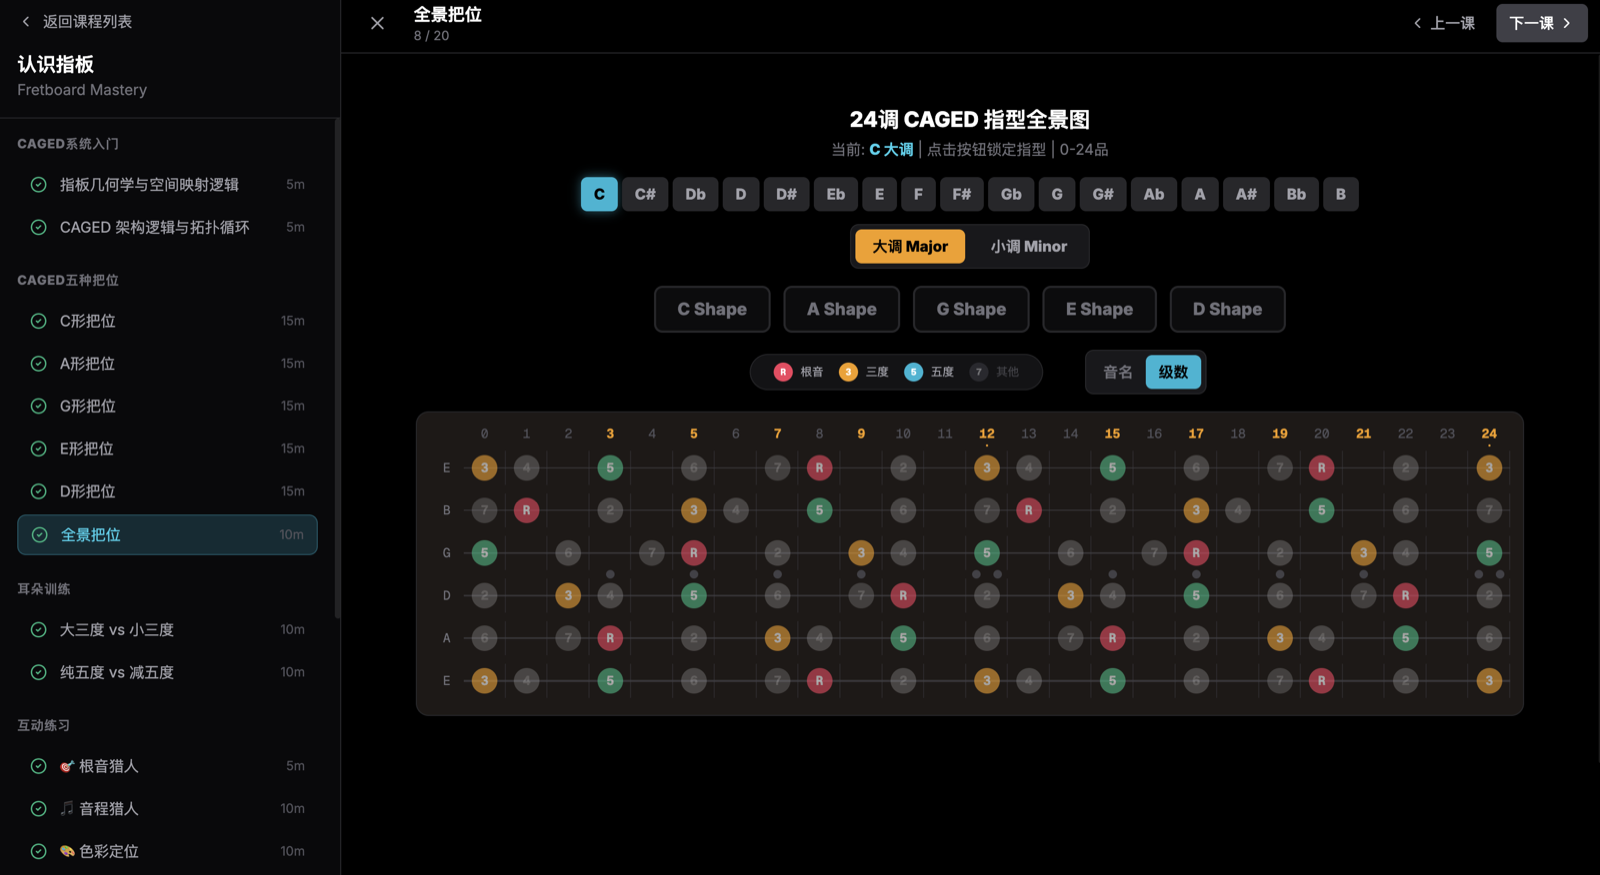Go to previous lesson 上一课
Viewport: 1600px width, 875px height.
(1444, 23)
